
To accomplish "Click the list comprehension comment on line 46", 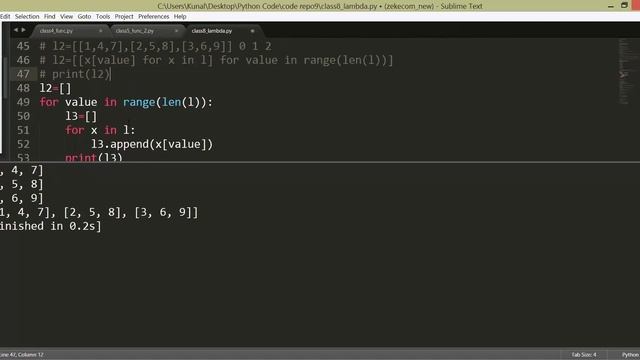I will [x=216, y=60].
